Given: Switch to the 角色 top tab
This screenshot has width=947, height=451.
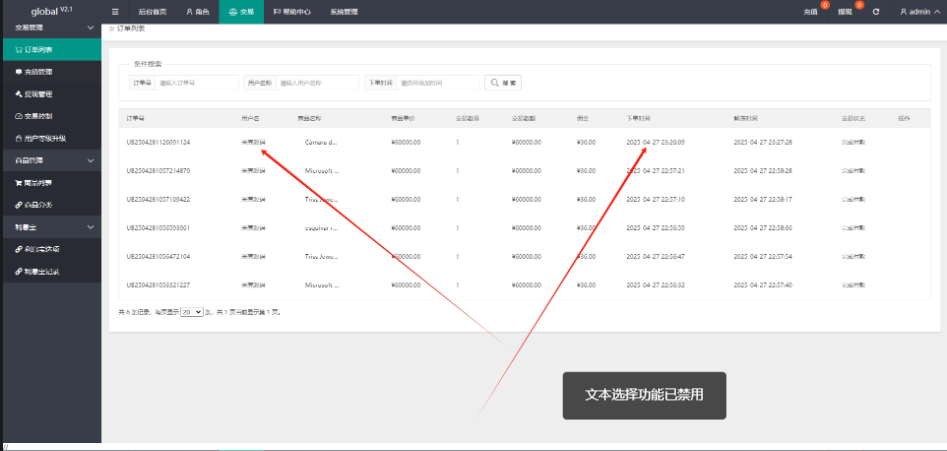Looking at the screenshot, I should [198, 12].
